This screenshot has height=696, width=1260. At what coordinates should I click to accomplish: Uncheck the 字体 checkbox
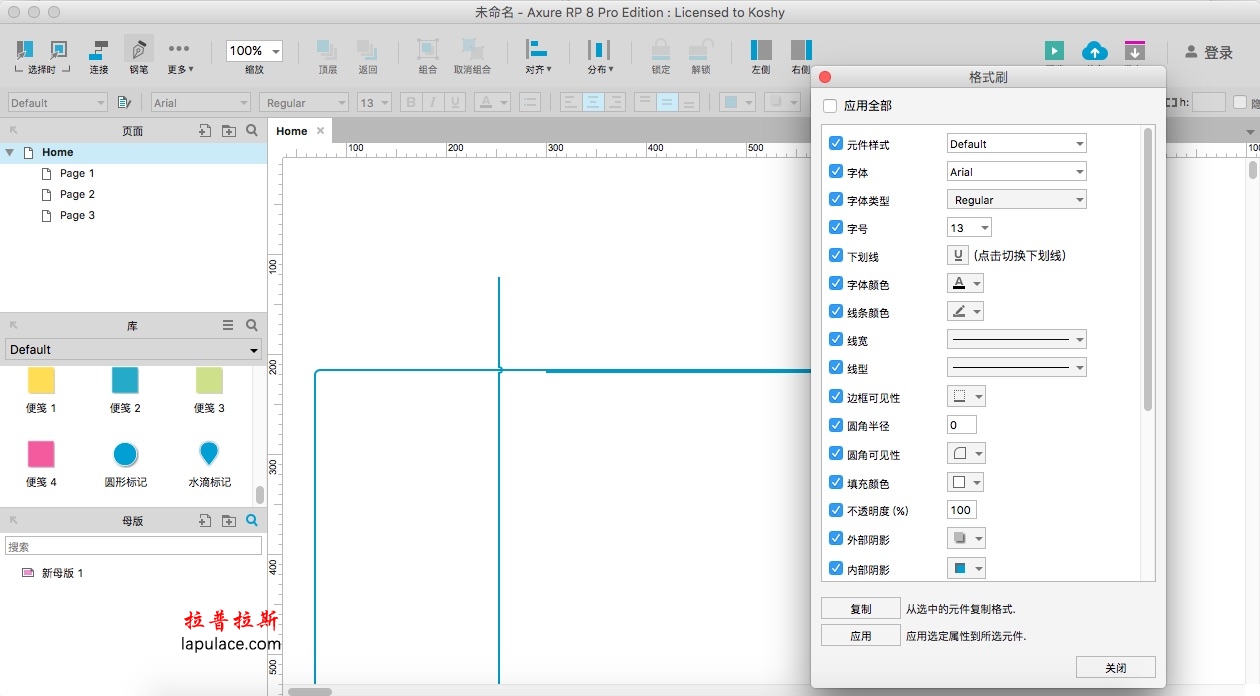point(836,172)
